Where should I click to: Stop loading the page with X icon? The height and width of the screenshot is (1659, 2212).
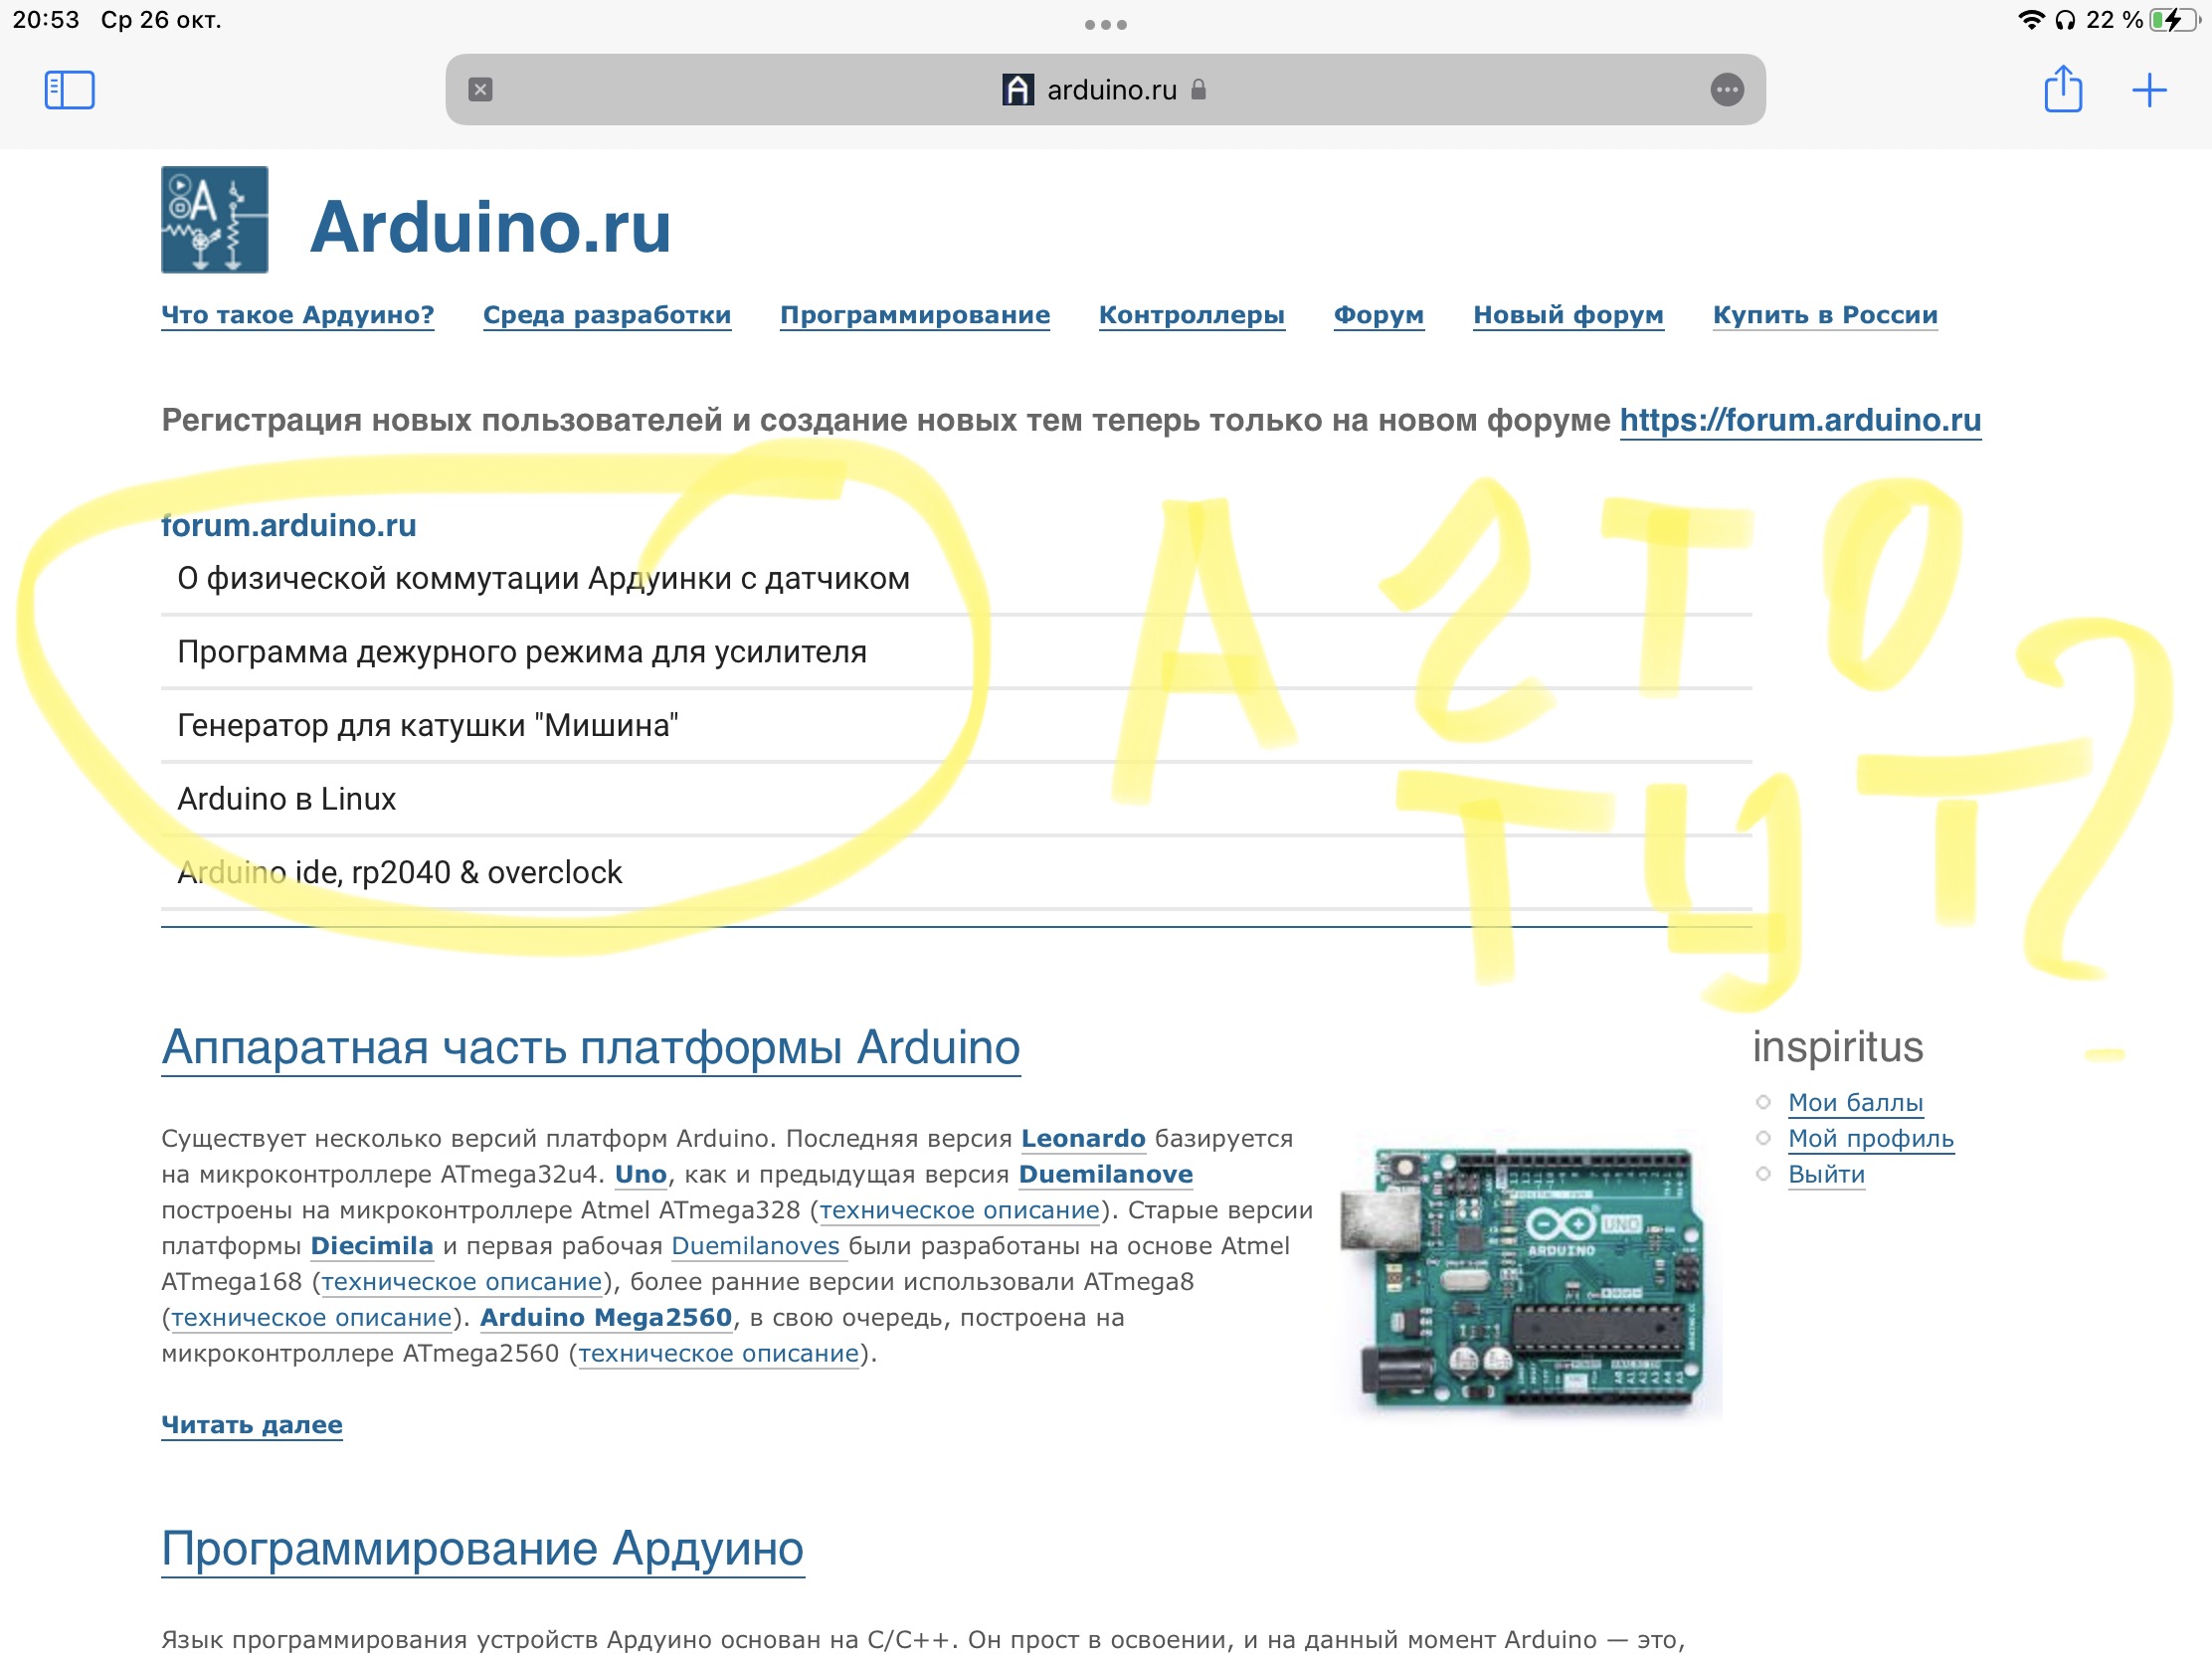pos(480,90)
